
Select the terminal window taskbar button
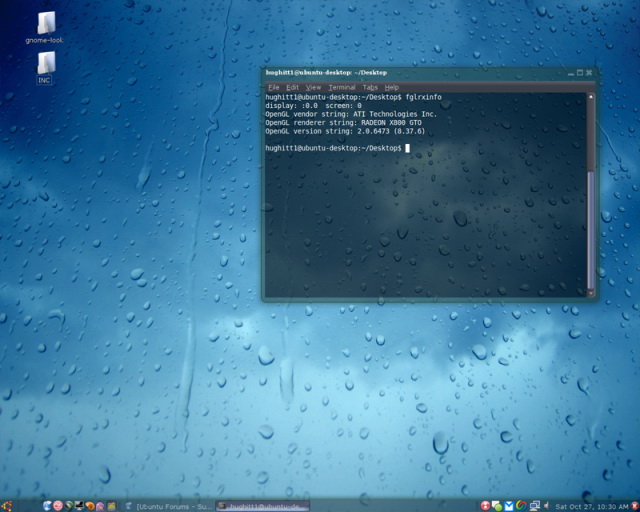[263, 505]
